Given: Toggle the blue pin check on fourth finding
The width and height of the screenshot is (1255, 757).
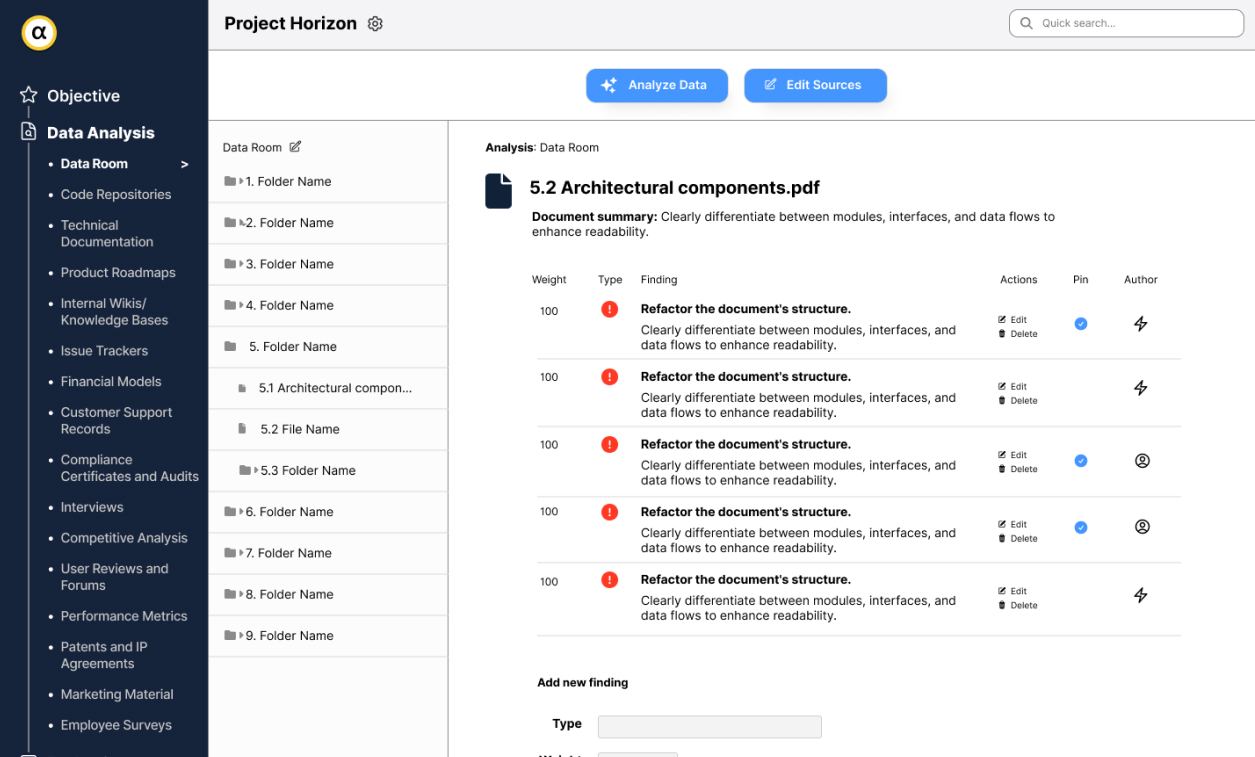Looking at the screenshot, I should point(1081,527).
